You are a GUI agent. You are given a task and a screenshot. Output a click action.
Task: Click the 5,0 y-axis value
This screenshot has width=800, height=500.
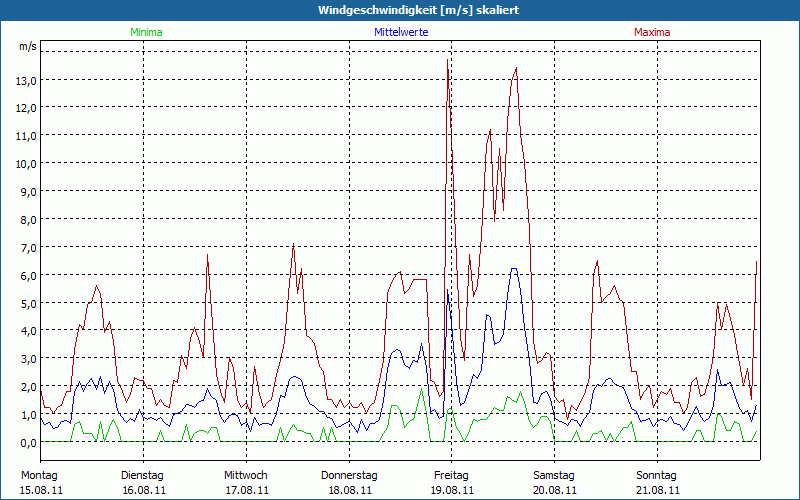pos(28,304)
